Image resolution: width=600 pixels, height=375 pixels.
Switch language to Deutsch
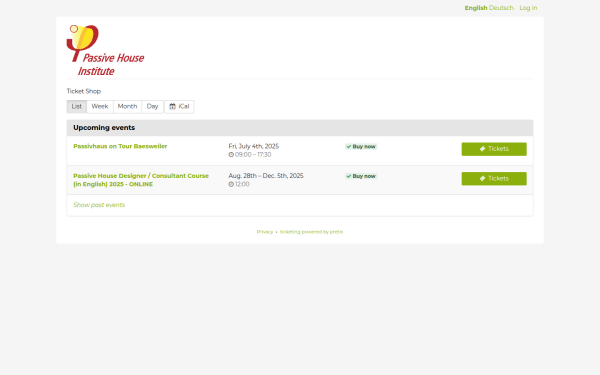pyautogui.click(x=501, y=8)
